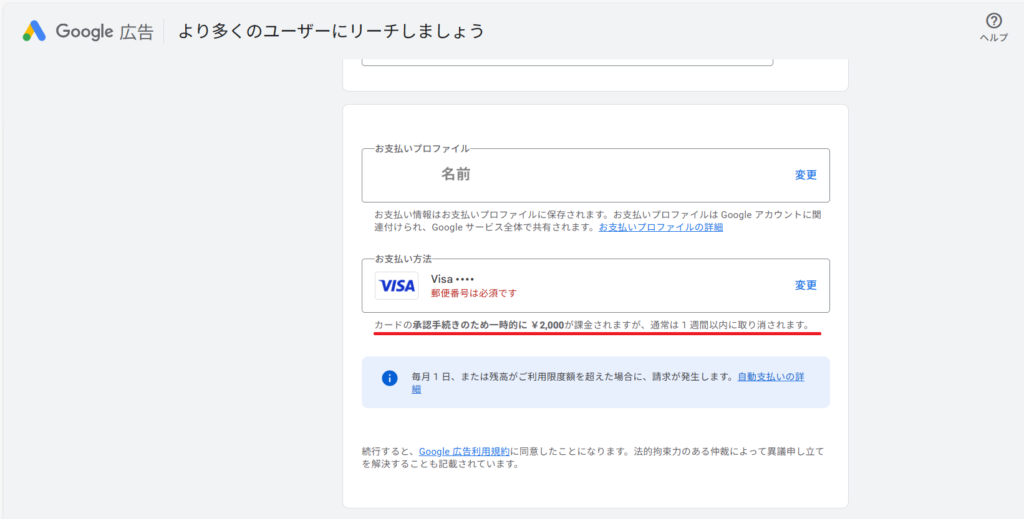Image resolution: width=1024 pixels, height=519 pixels.
Task: Click the blue info circle icon
Action: point(390,378)
